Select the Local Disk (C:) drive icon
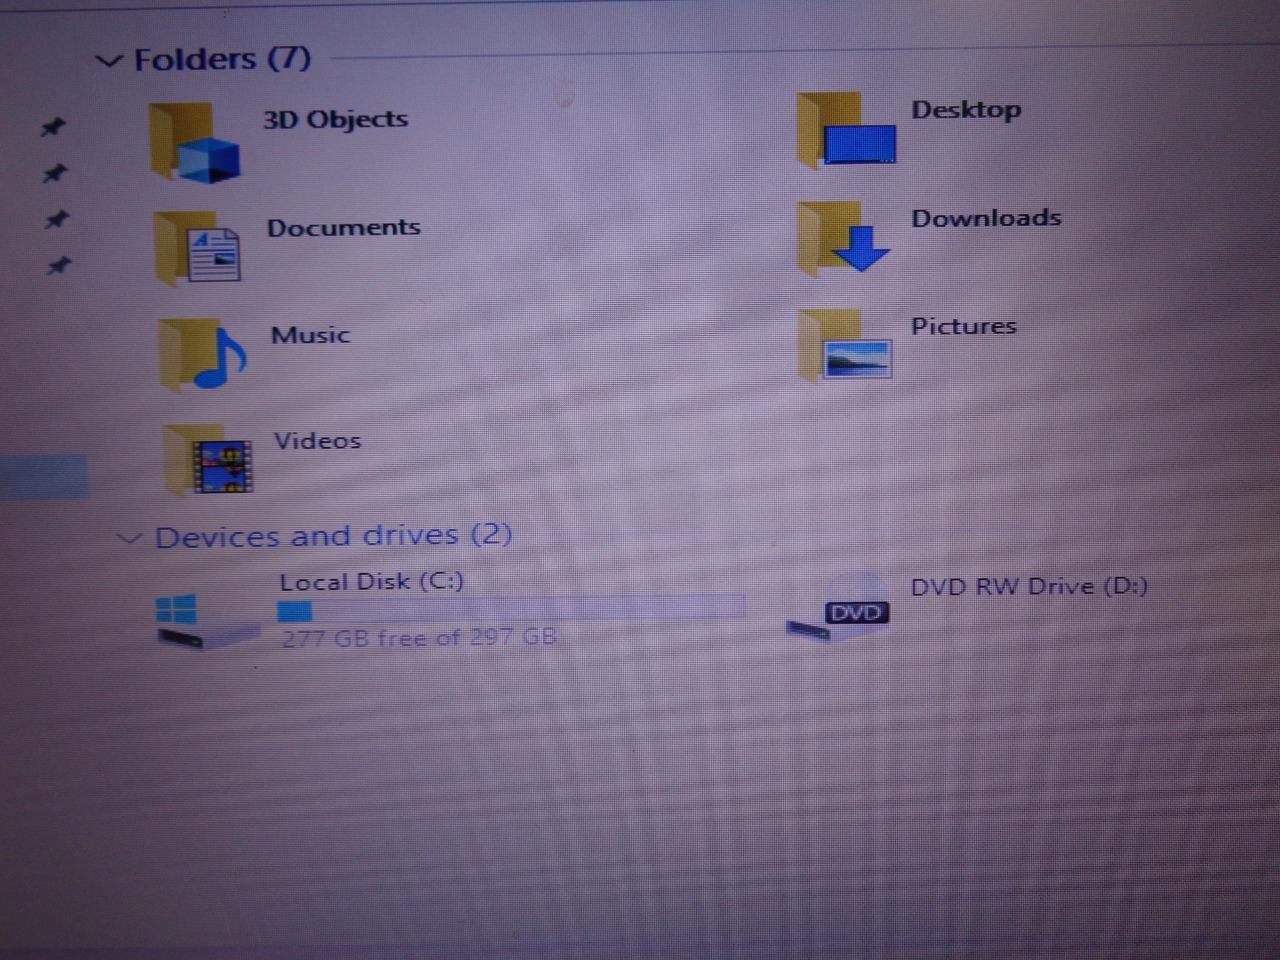The image size is (1280, 960). pos(206,620)
